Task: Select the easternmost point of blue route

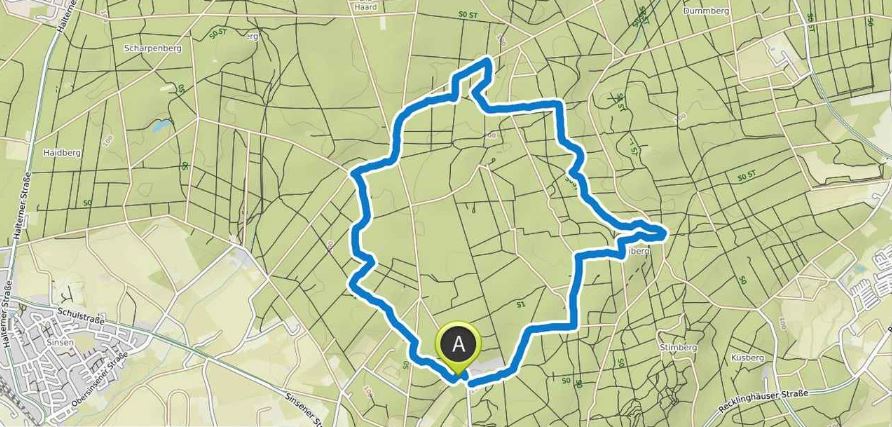Action: point(662,231)
